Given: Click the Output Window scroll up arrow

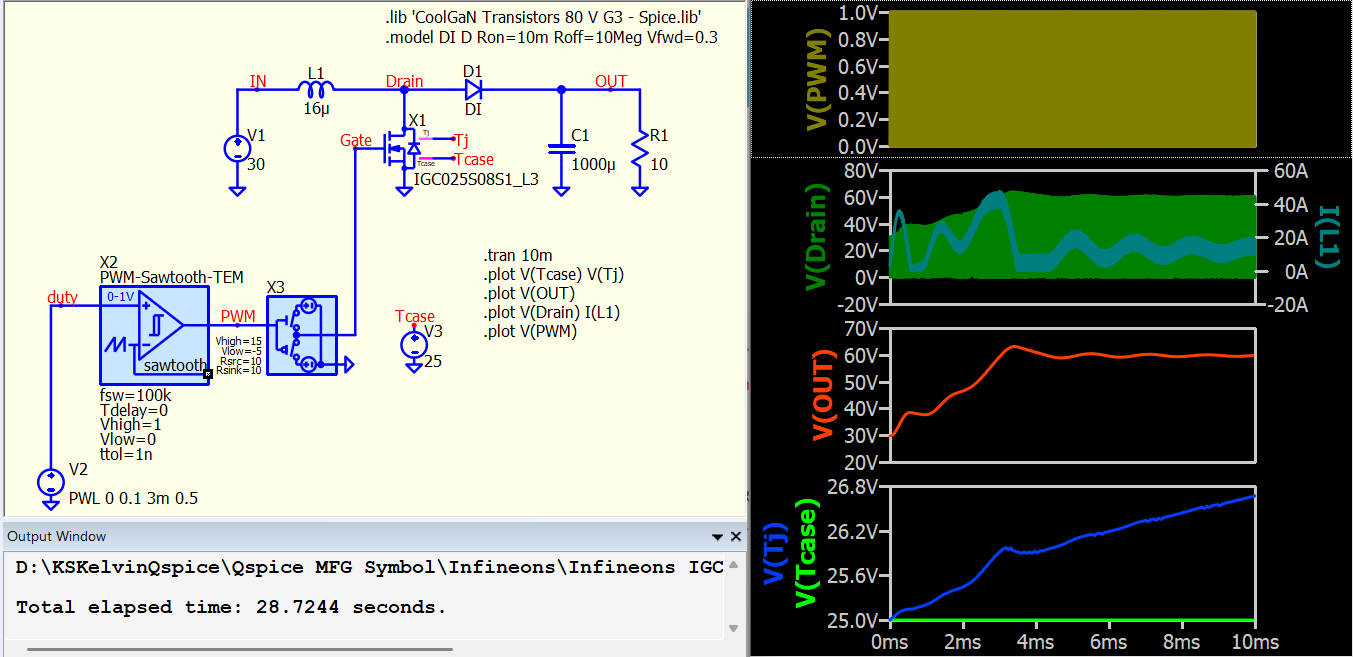Looking at the screenshot, I should click(735, 562).
